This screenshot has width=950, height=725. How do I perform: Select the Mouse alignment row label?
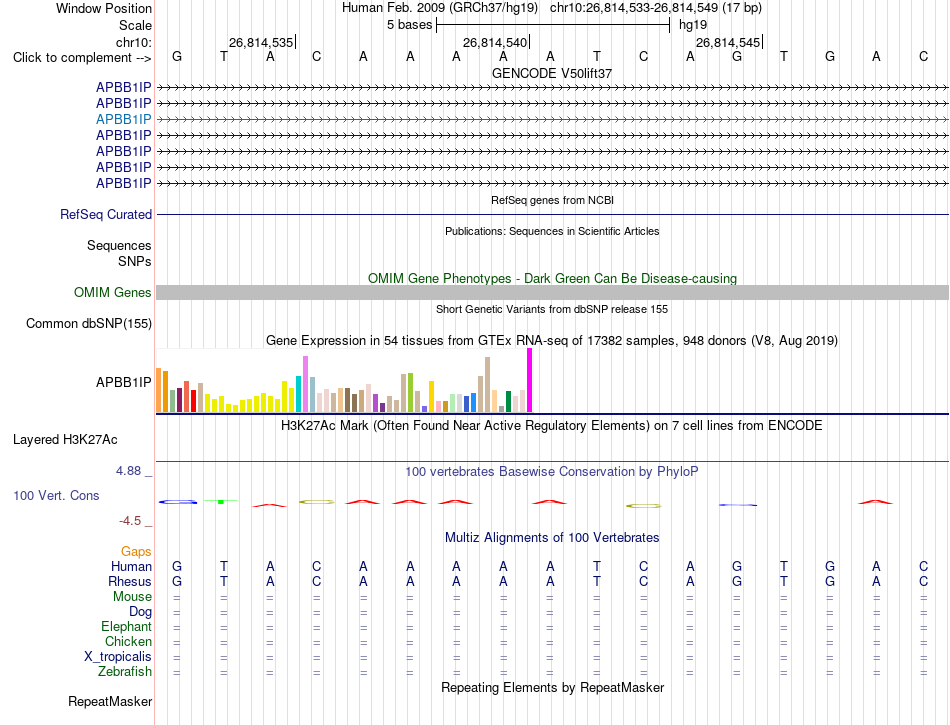[x=132, y=597]
